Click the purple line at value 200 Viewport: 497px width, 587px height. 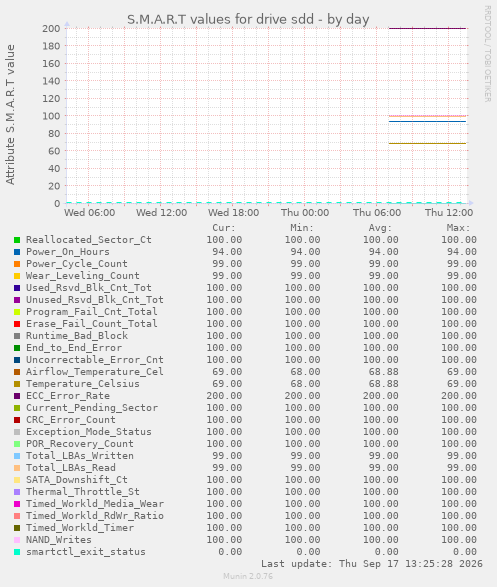[x=427, y=28]
